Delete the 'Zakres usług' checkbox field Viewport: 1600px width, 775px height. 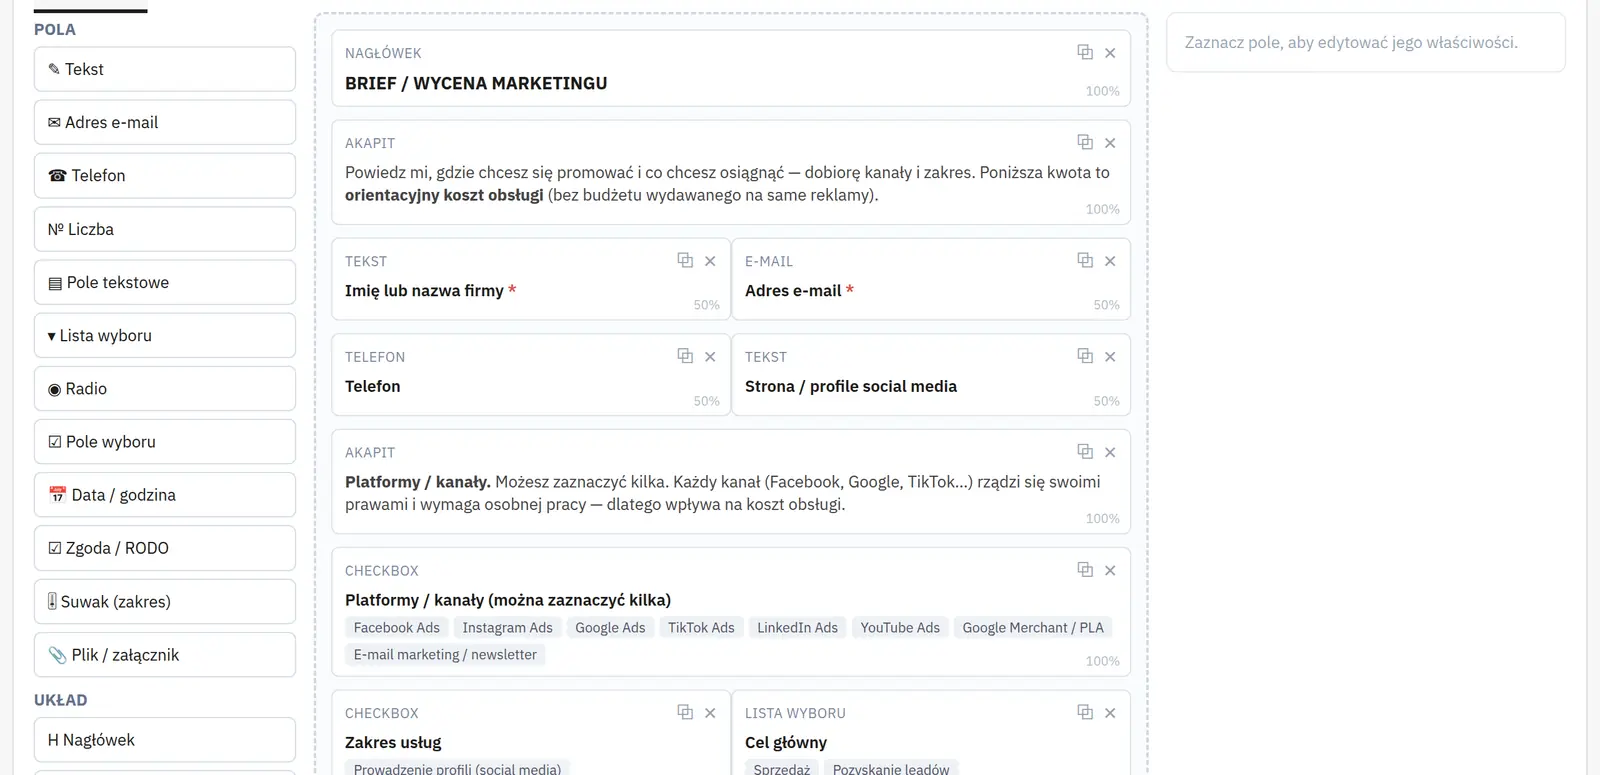(710, 713)
